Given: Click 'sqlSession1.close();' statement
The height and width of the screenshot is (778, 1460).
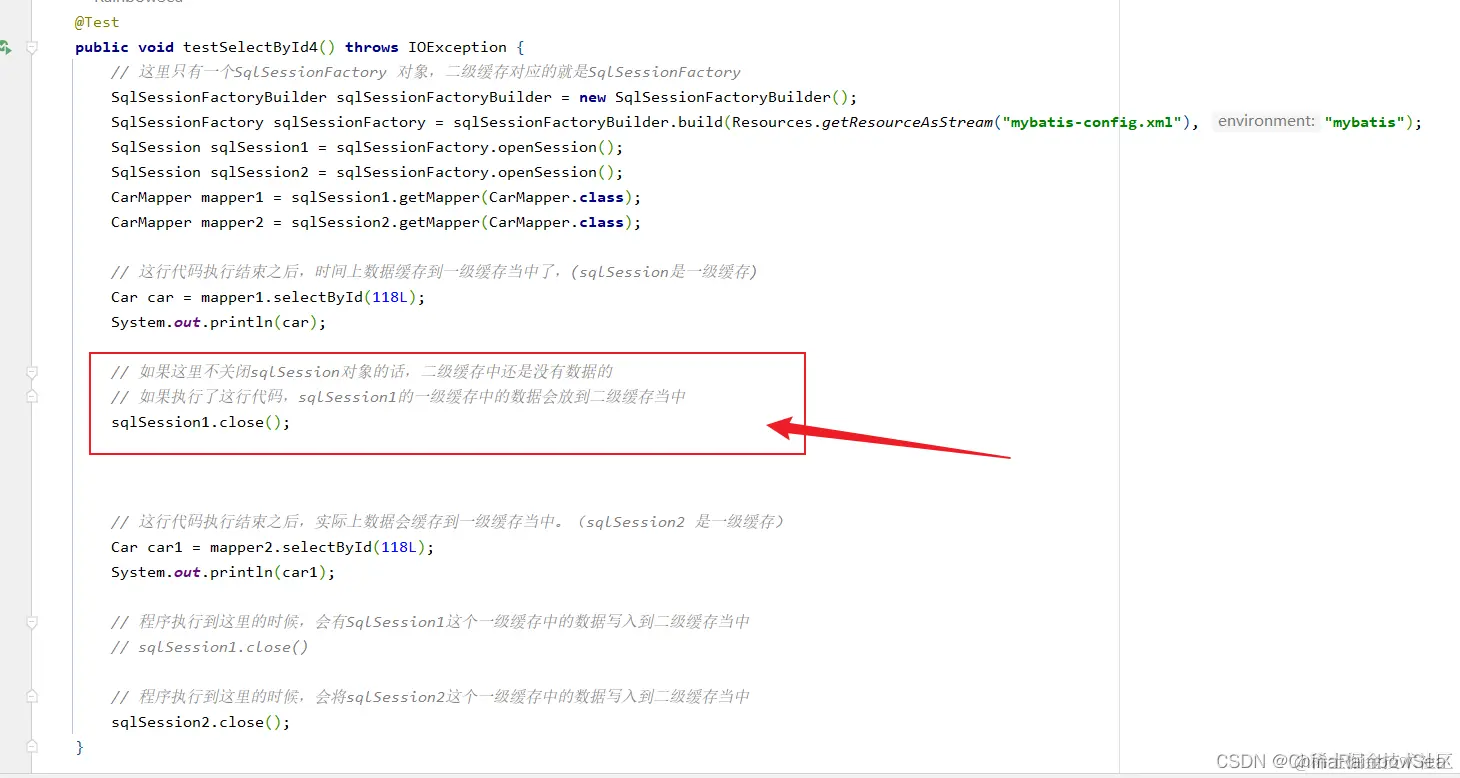Looking at the screenshot, I should [x=201, y=422].
